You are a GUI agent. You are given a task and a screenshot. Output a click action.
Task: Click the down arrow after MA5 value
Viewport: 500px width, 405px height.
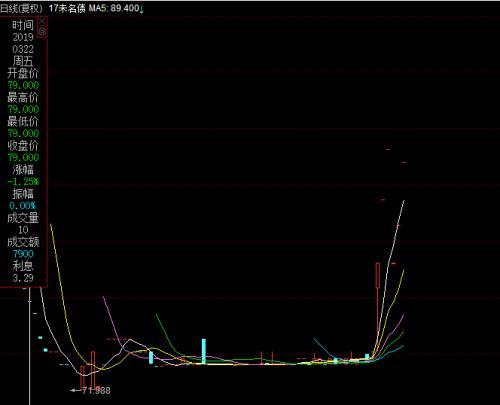coord(142,10)
